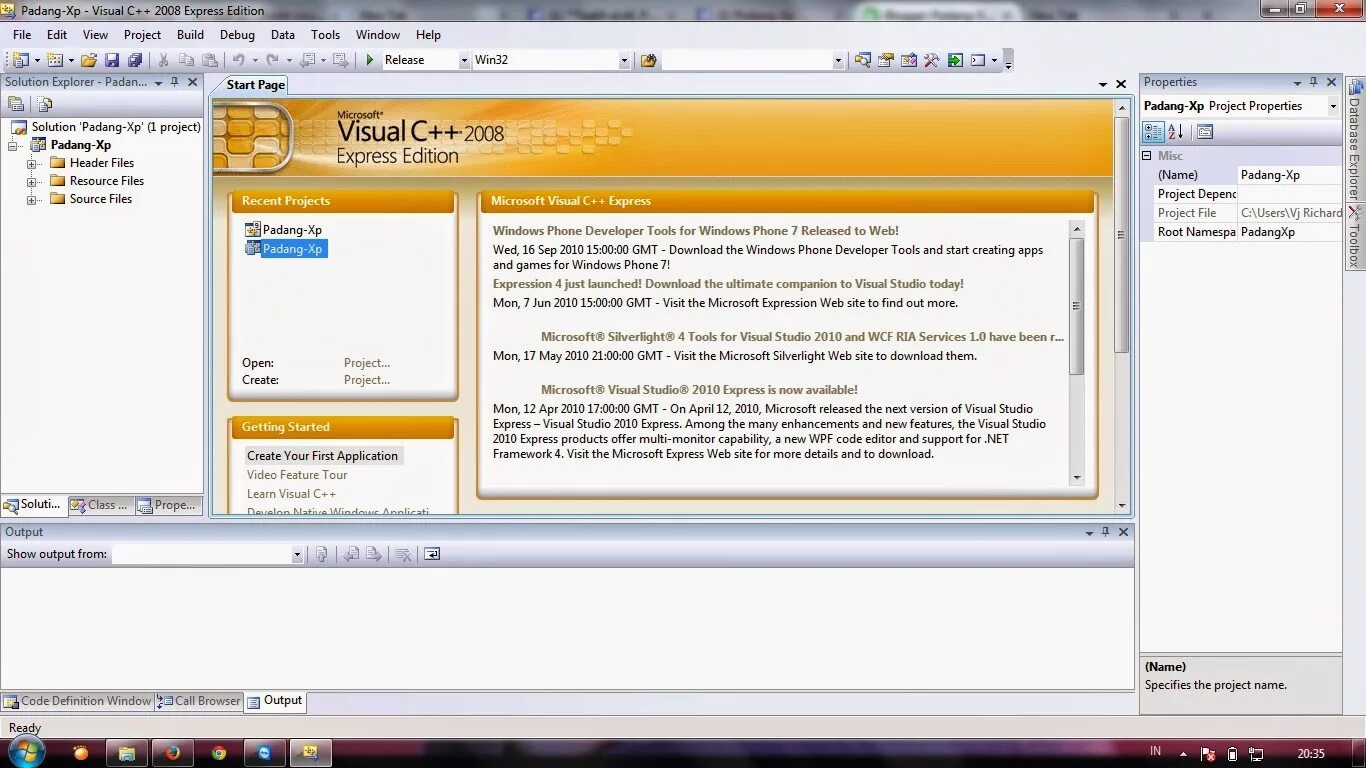
Task: Toggle auto-hide pin on Solution Explorer
Action: [x=175, y=82]
